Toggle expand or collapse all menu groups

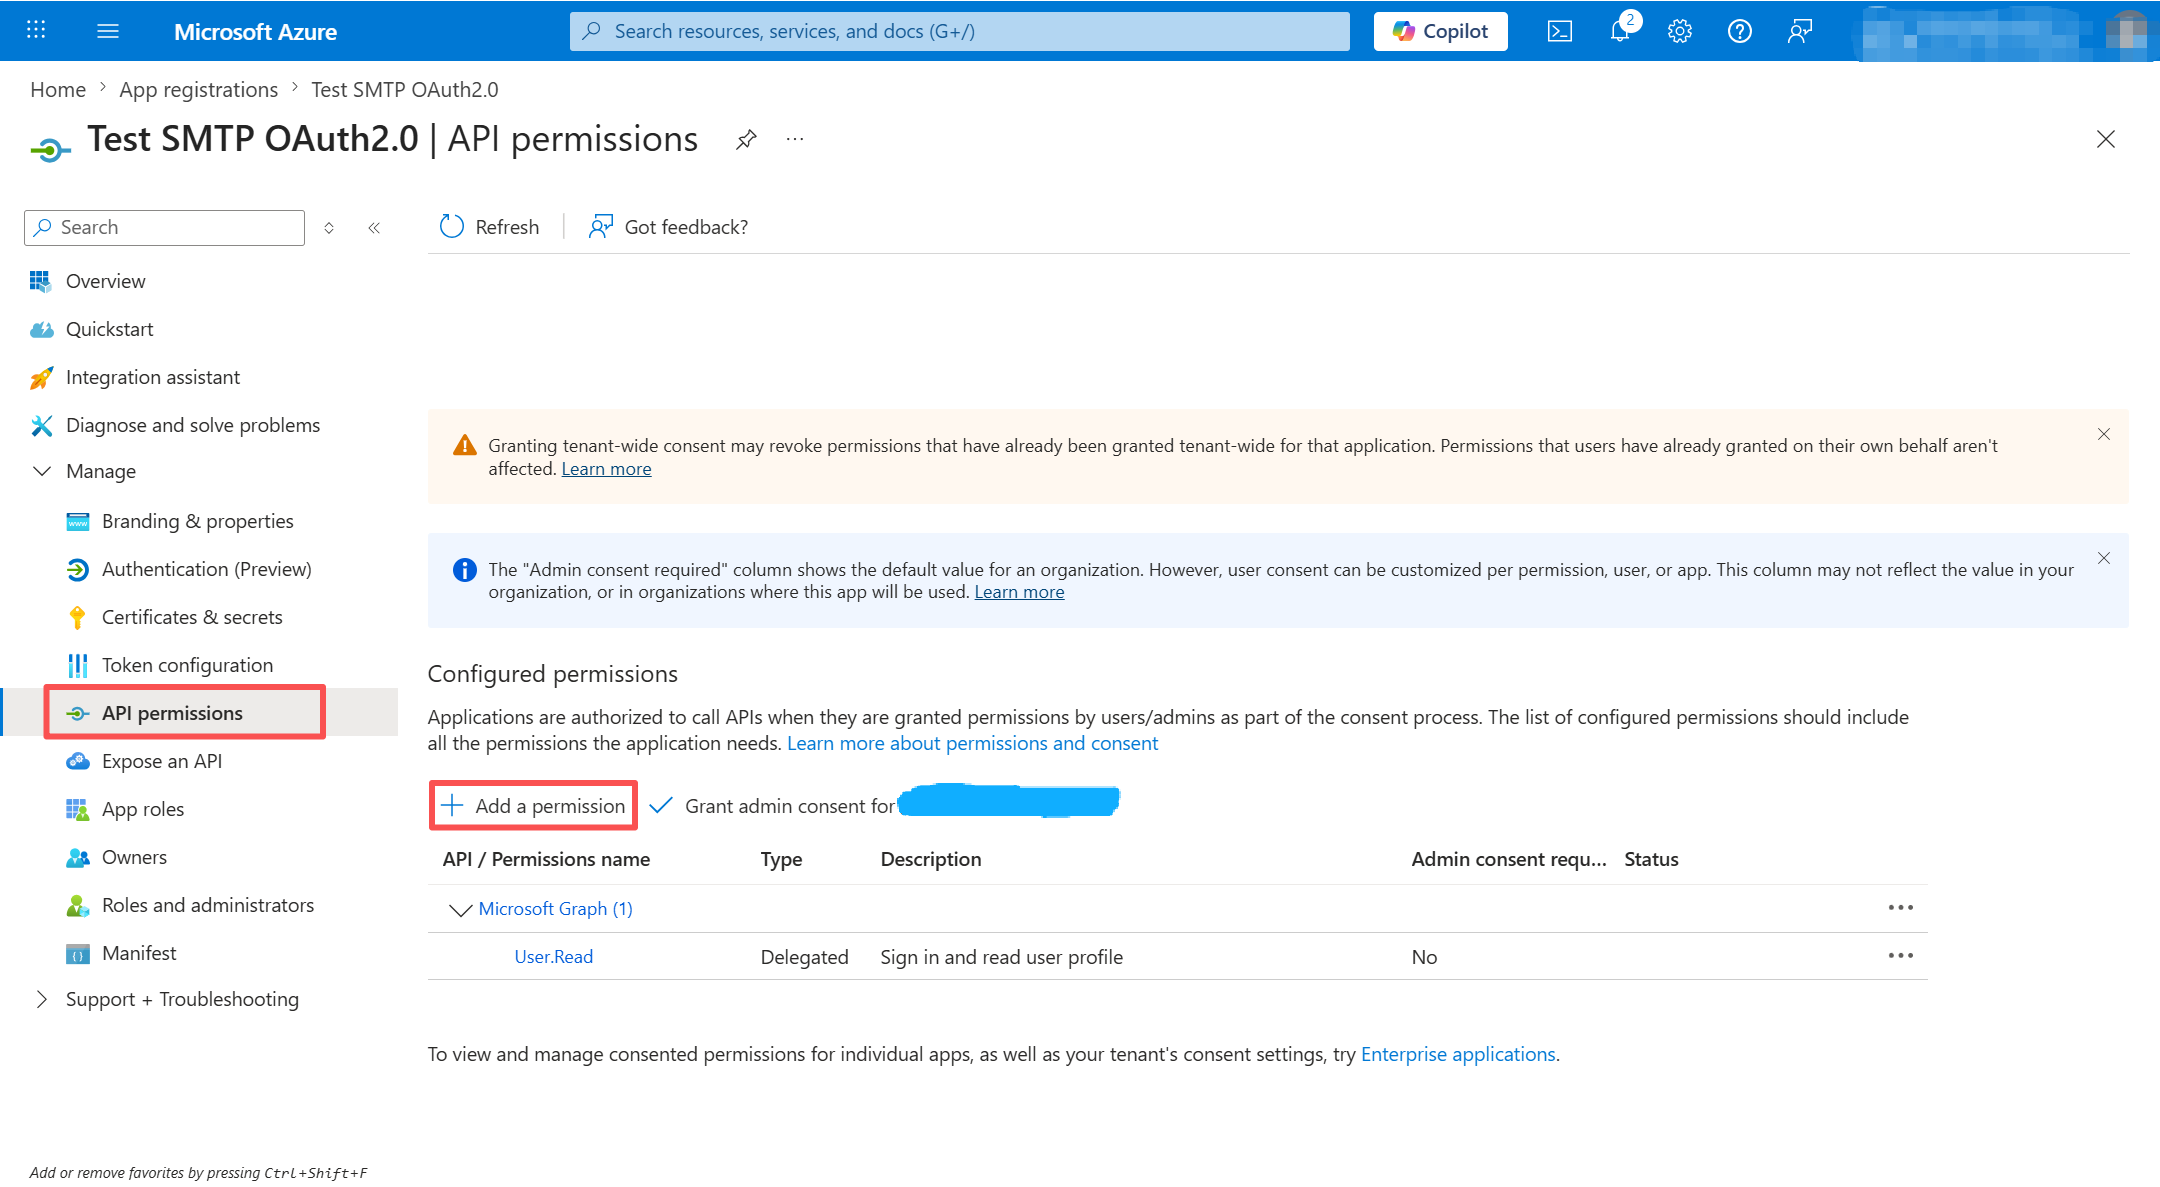tap(329, 228)
